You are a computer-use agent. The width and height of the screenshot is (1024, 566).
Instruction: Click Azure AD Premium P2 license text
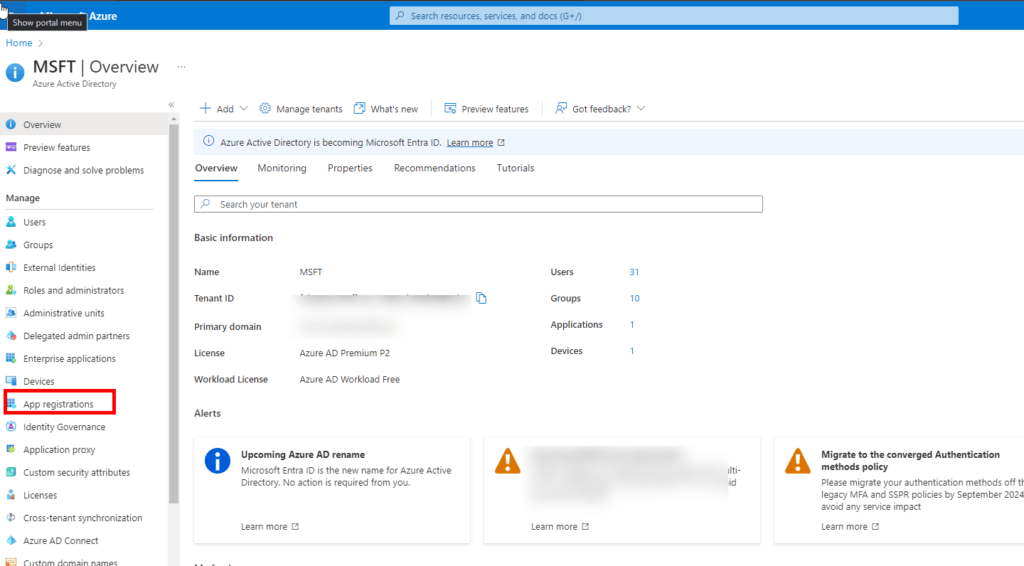click(x=344, y=353)
